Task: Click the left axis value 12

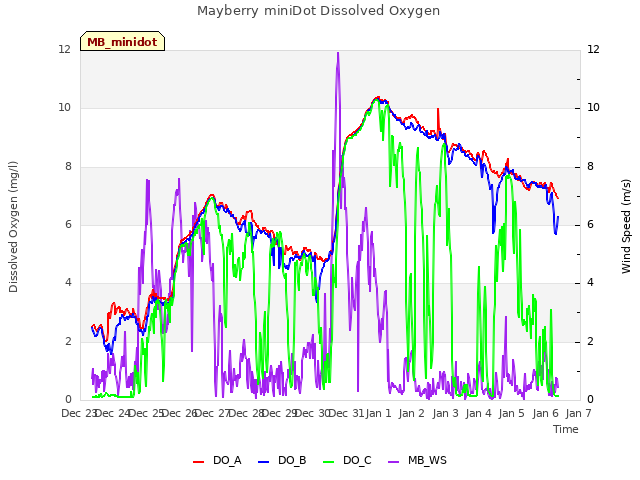Action: (64, 49)
